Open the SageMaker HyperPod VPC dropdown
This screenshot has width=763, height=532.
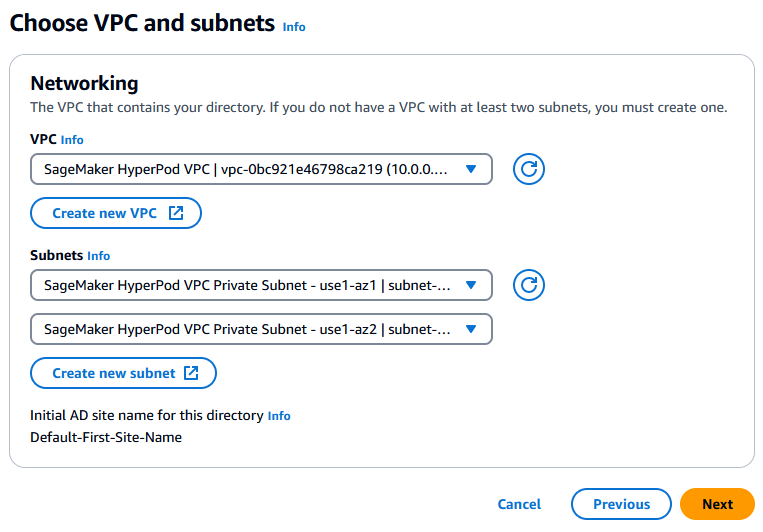click(x=250, y=170)
